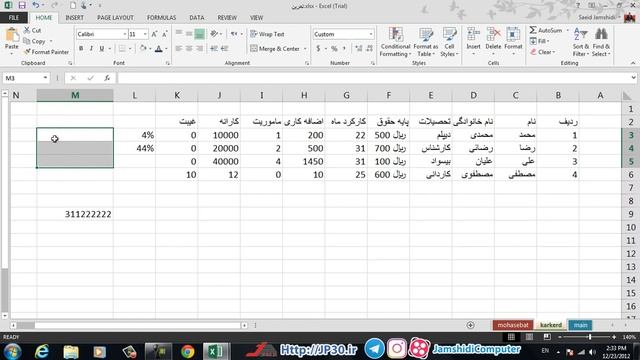This screenshot has width=640, height=360.
Task: Toggle Underline formatting
Action: (102, 49)
